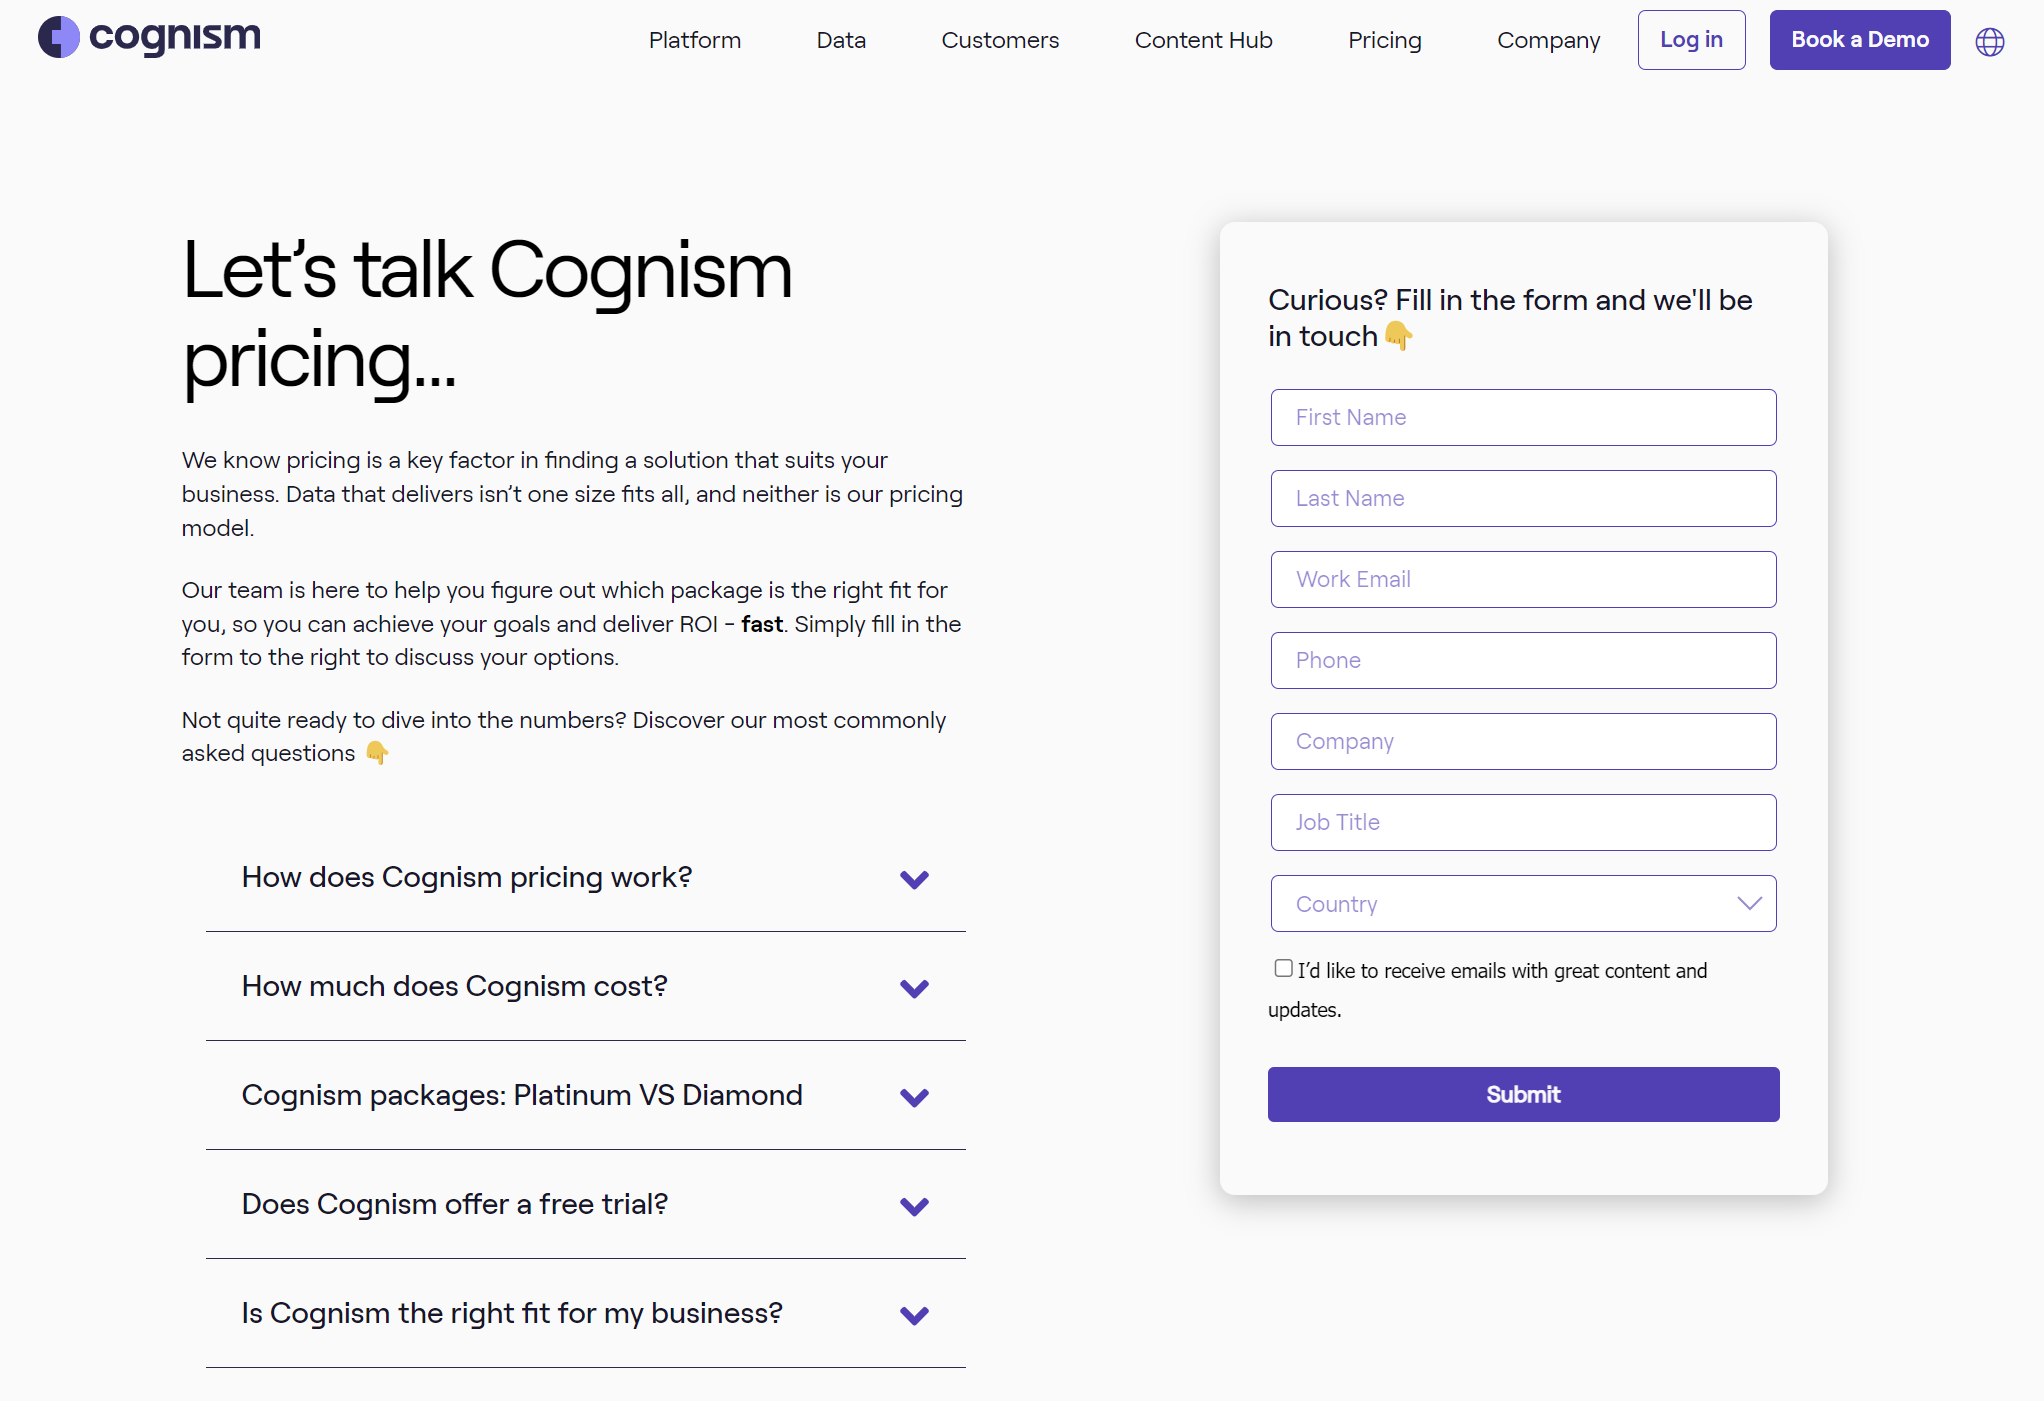Screen dimensions: 2044x1401
Task: Expand 'Is Cognism the right fit' chevron
Action: [914, 1315]
